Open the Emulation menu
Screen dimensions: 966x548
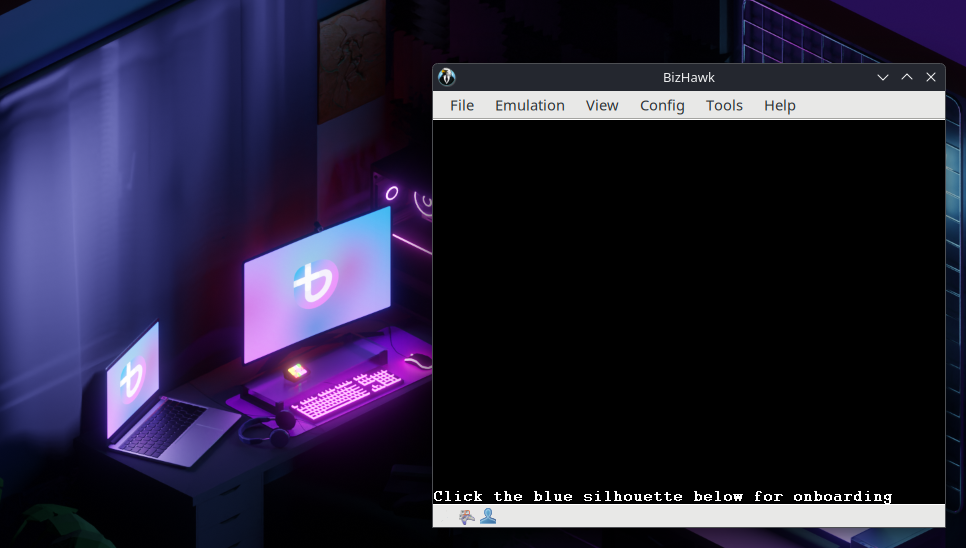pos(530,105)
